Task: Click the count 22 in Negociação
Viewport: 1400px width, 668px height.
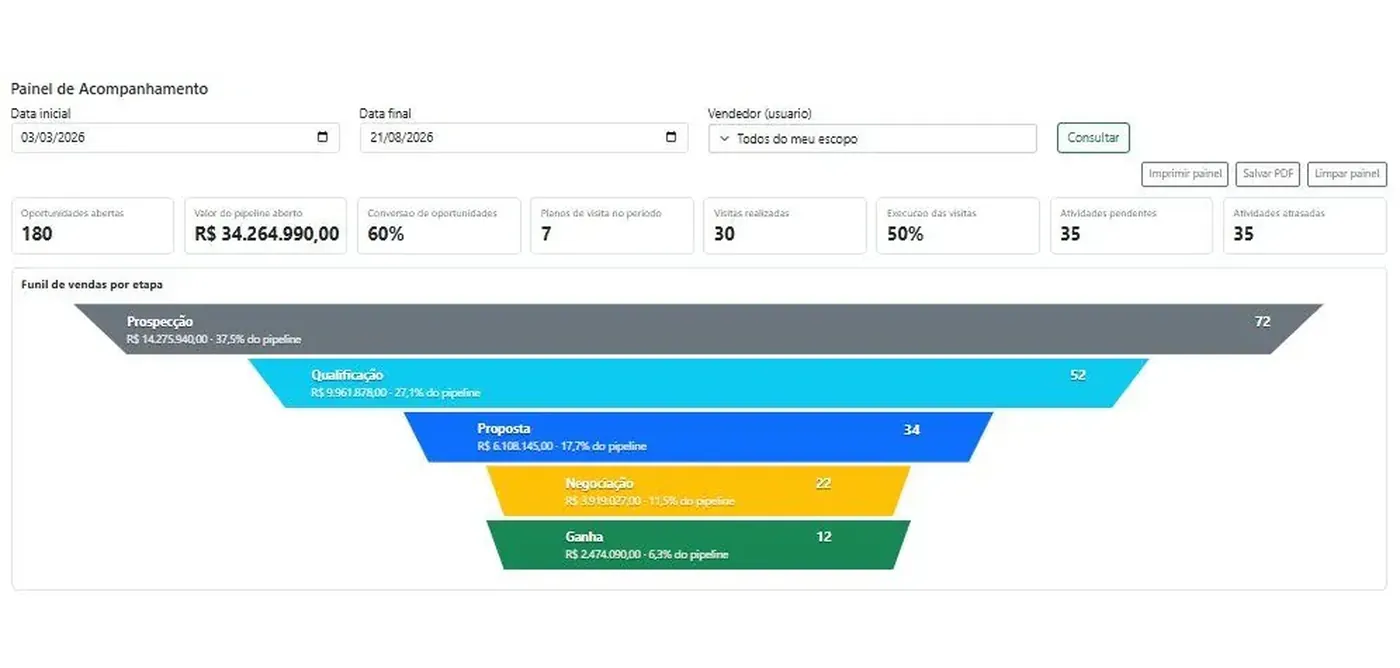Action: click(823, 483)
